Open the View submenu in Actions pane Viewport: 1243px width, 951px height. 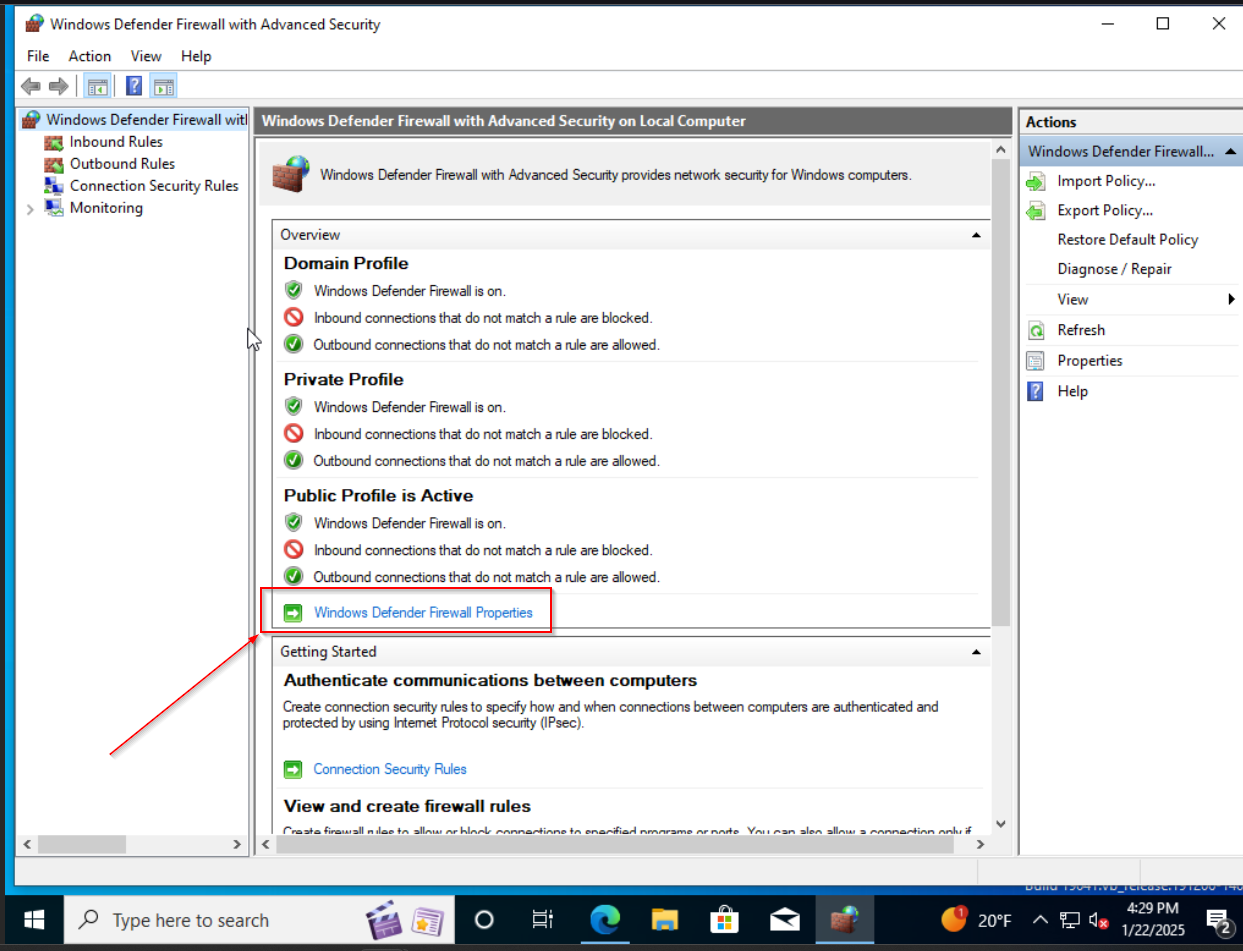[1073, 299]
